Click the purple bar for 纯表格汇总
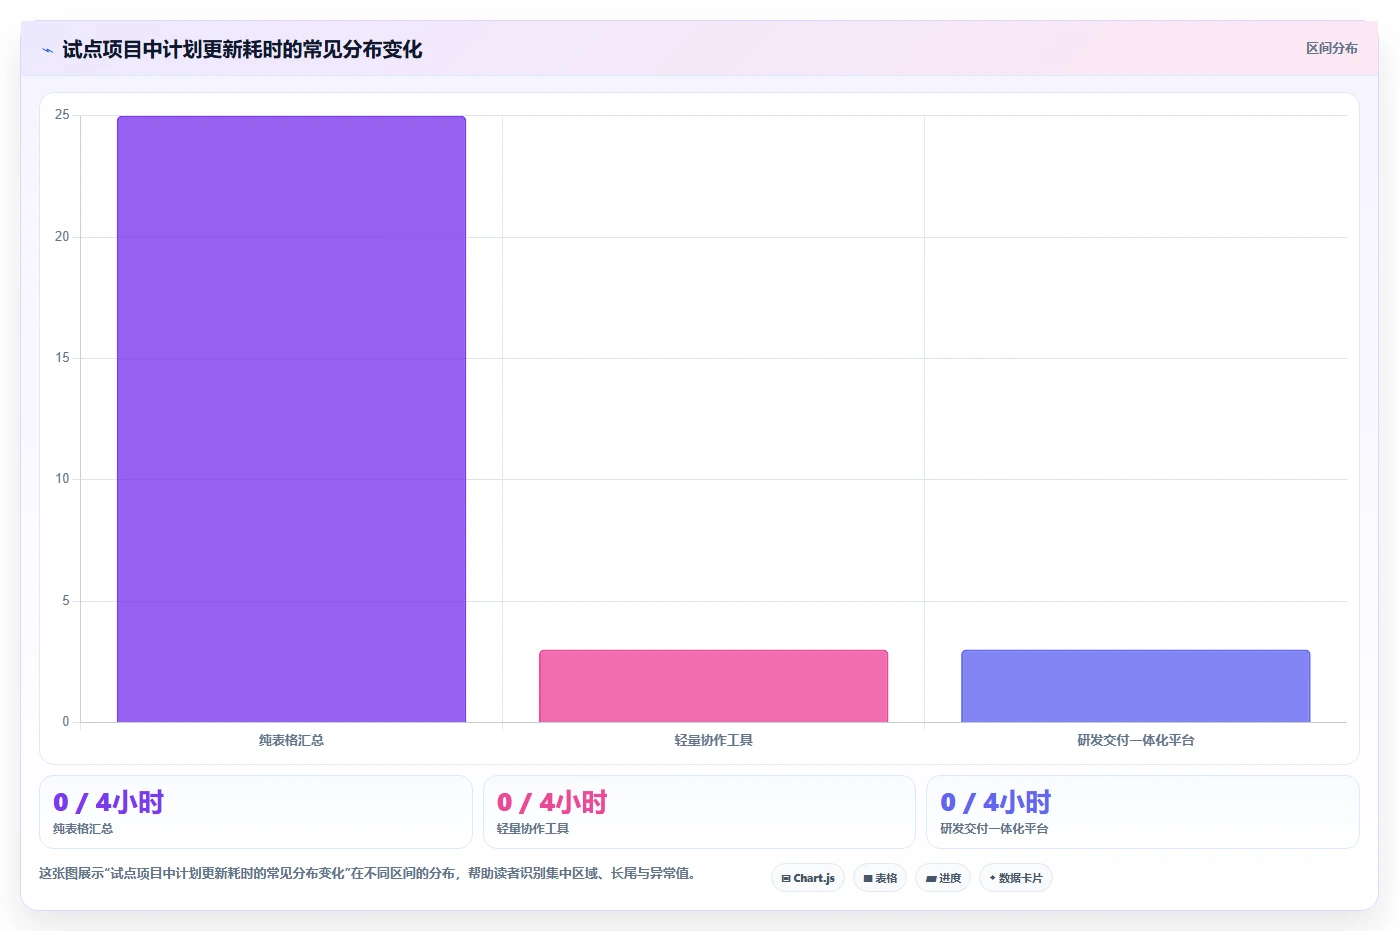Viewport: 1399px width, 931px height. click(291, 419)
